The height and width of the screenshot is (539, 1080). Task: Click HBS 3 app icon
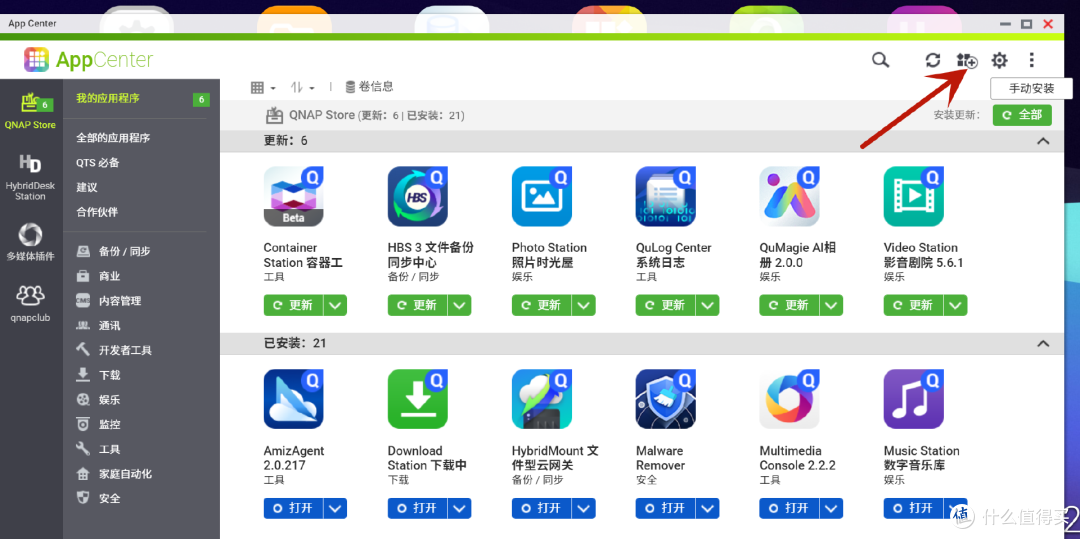[x=417, y=196]
